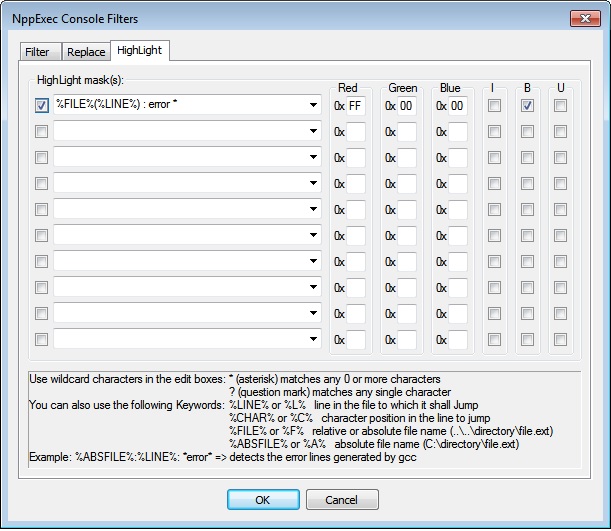Open the Replace tab
The width and height of the screenshot is (611, 531).
point(85,52)
